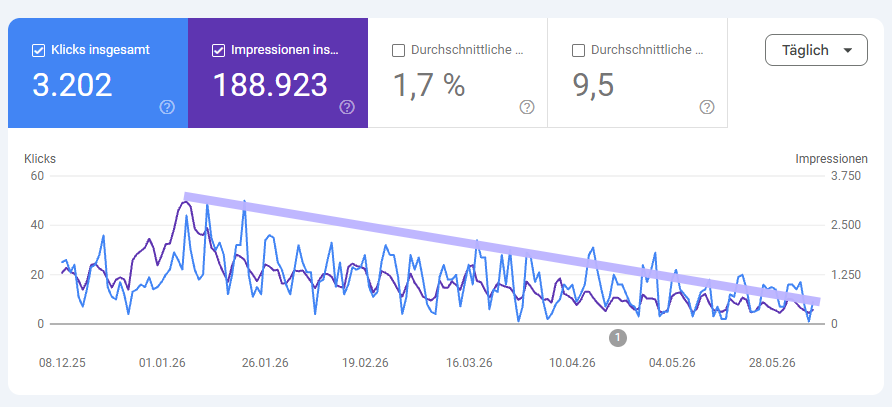The height and width of the screenshot is (407, 892).
Task: Click the 2.500 impressions axis value
Action: pos(846,225)
